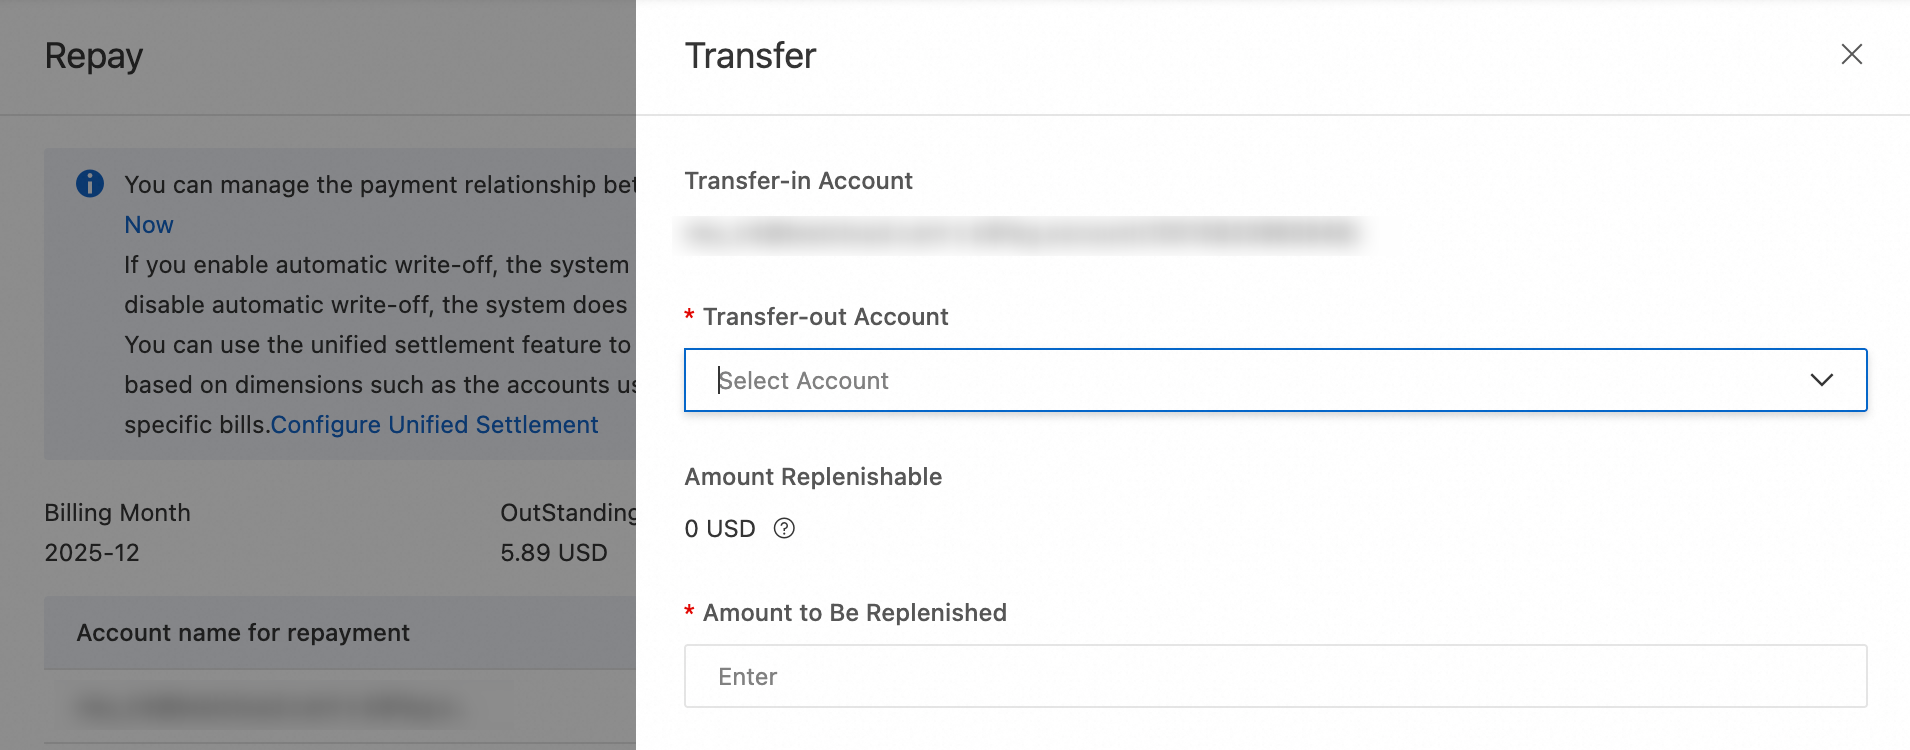1910x750 pixels.
Task: Open the "Now" link in the notice
Action: point(149,225)
